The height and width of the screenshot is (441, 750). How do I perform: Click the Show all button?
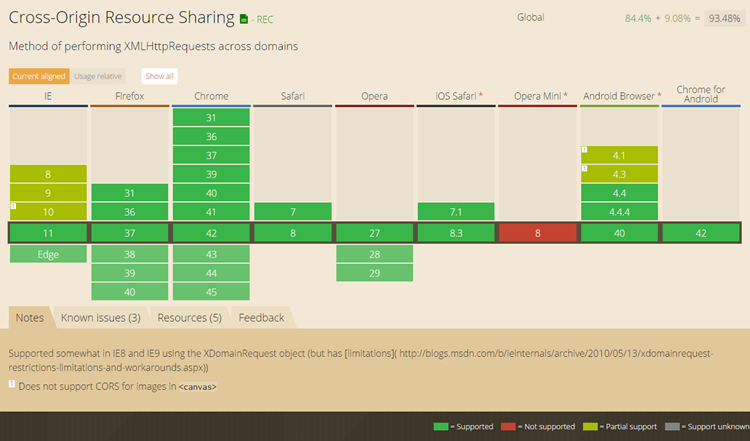[x=159, y=76]
